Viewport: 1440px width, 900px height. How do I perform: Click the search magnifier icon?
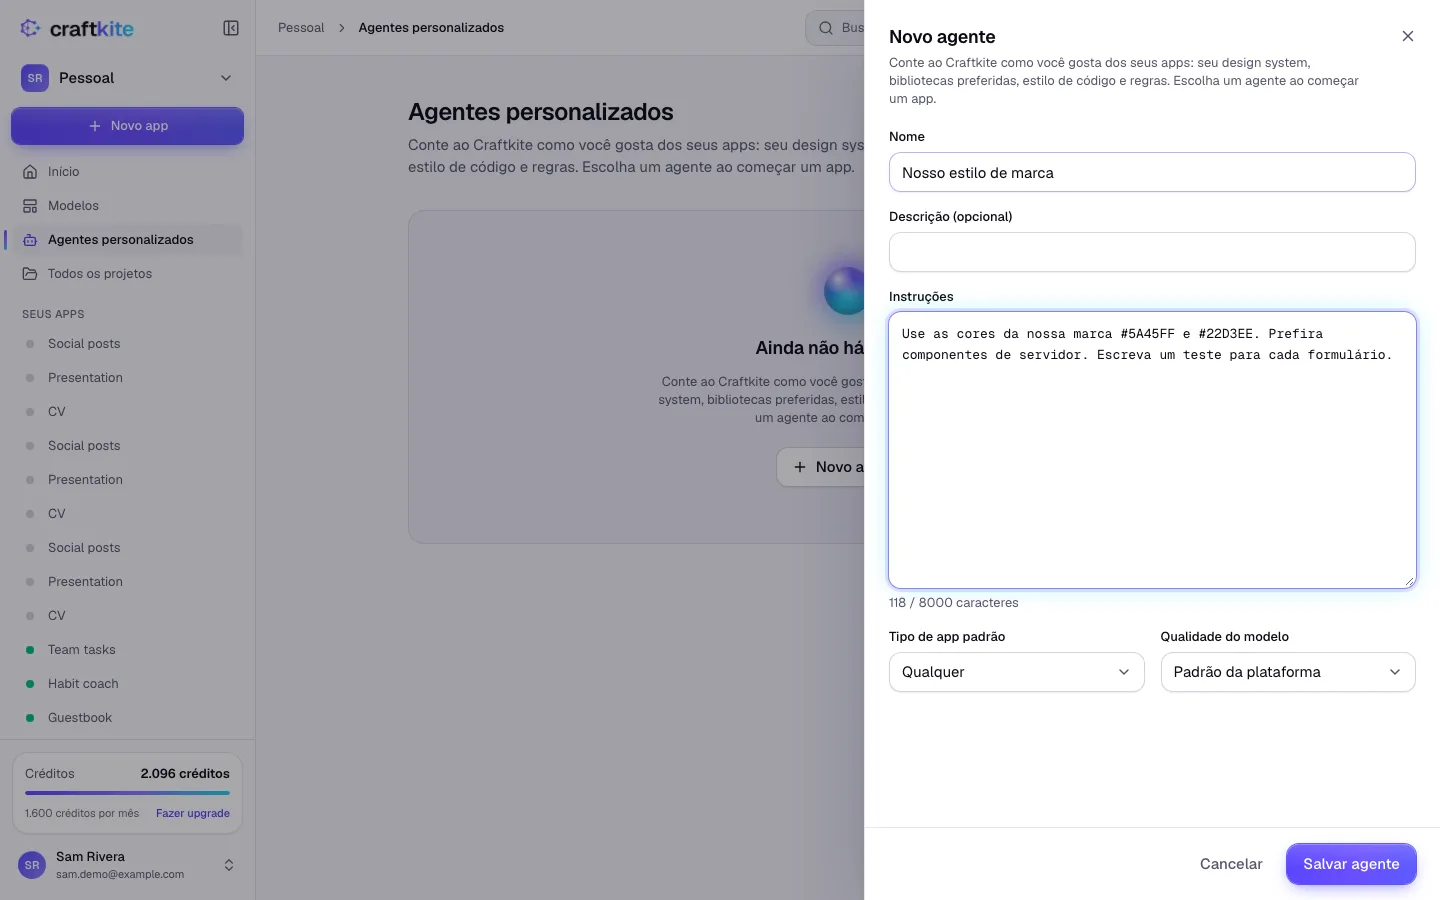coord(826,28)
